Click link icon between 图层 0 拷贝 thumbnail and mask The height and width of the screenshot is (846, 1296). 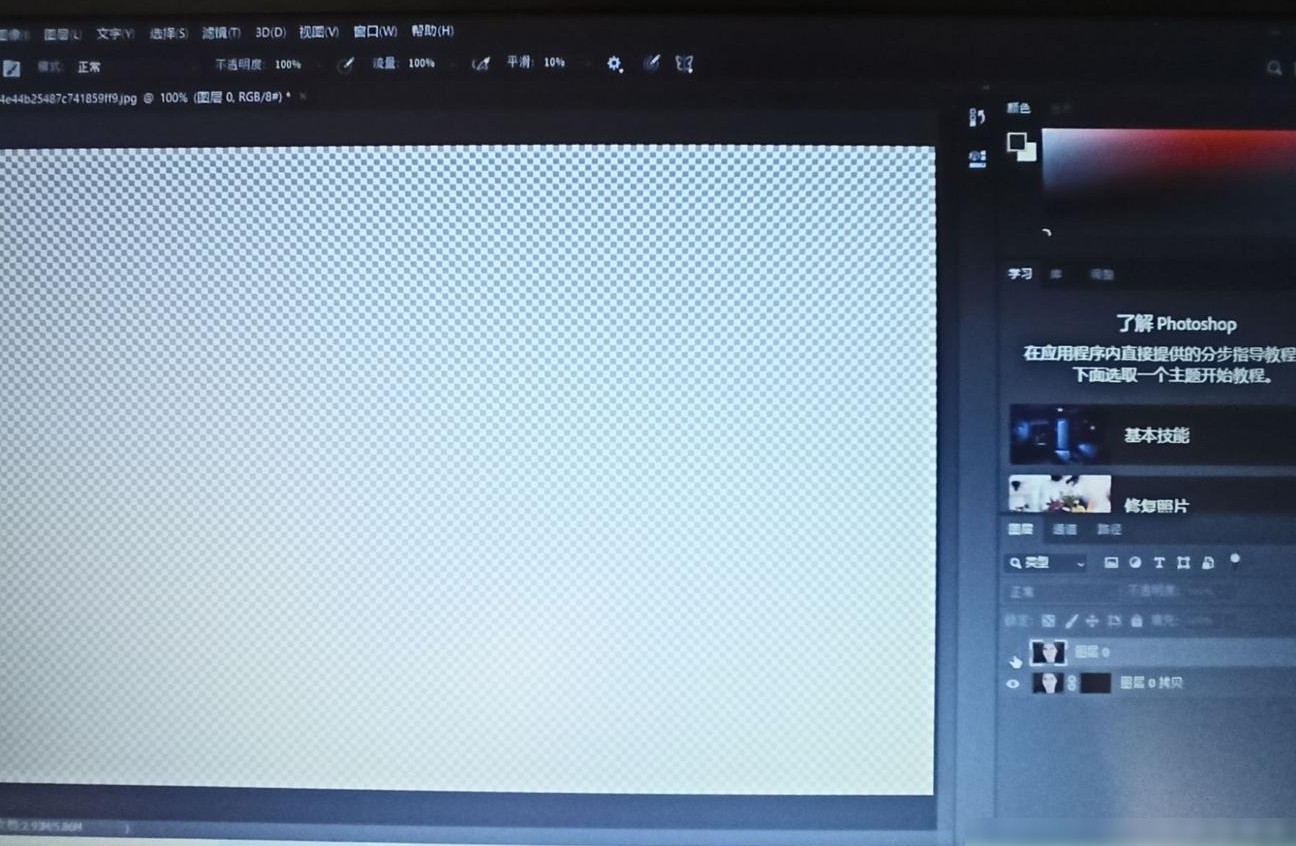point(1072,684)
